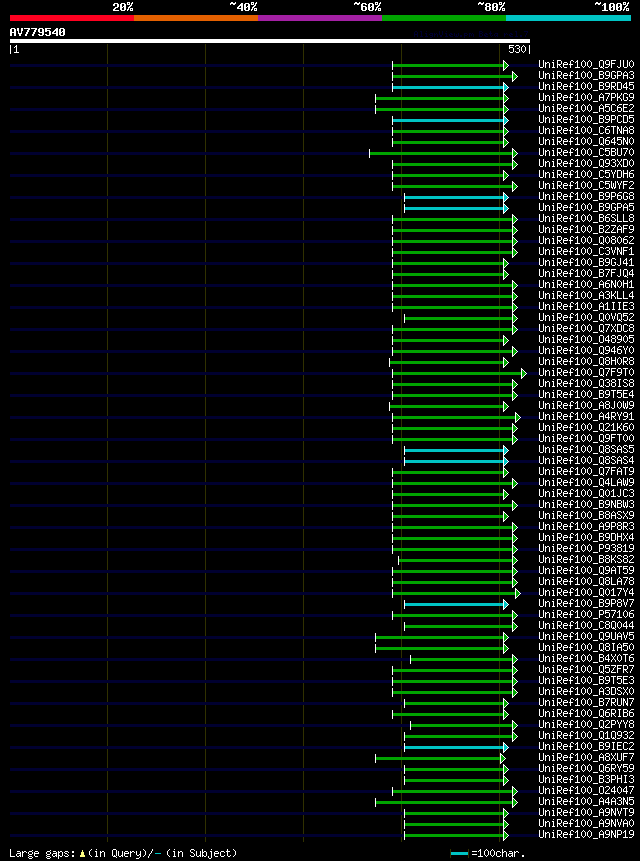Click the green ~80% identity legend bar
This screenshot has height=861, width=640.
point(444,18)
